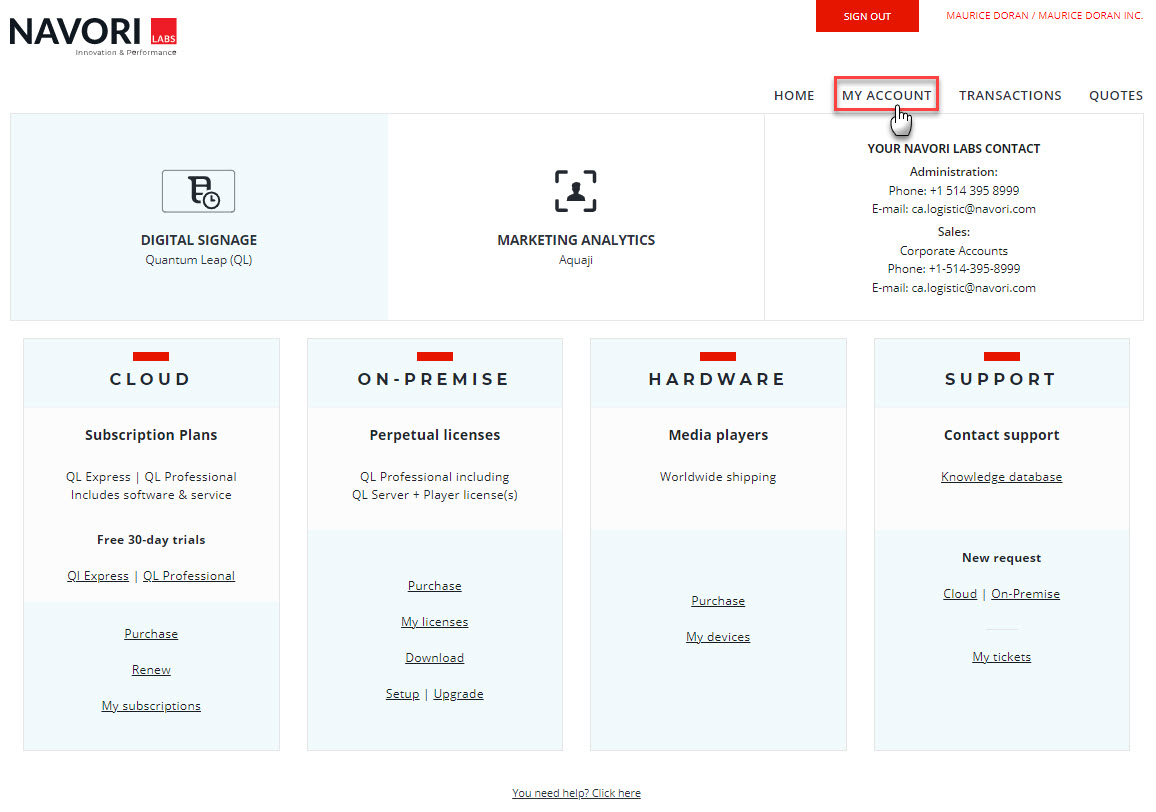Viewport: 1156px width, 812px height.
Task: Open the Quotes menu item
Action: coord(1115,95)
